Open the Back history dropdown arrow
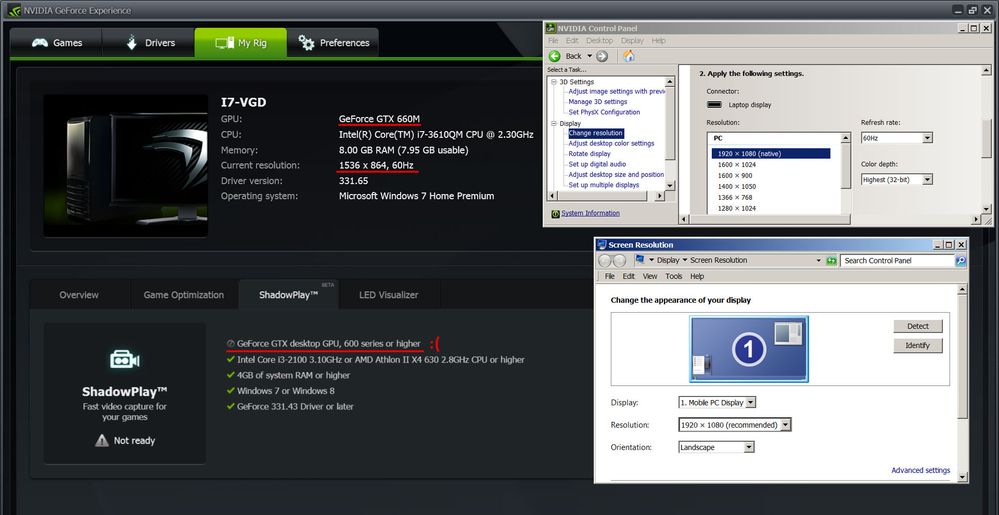This screenshot has height=515, width=999. tap(589, 56)
